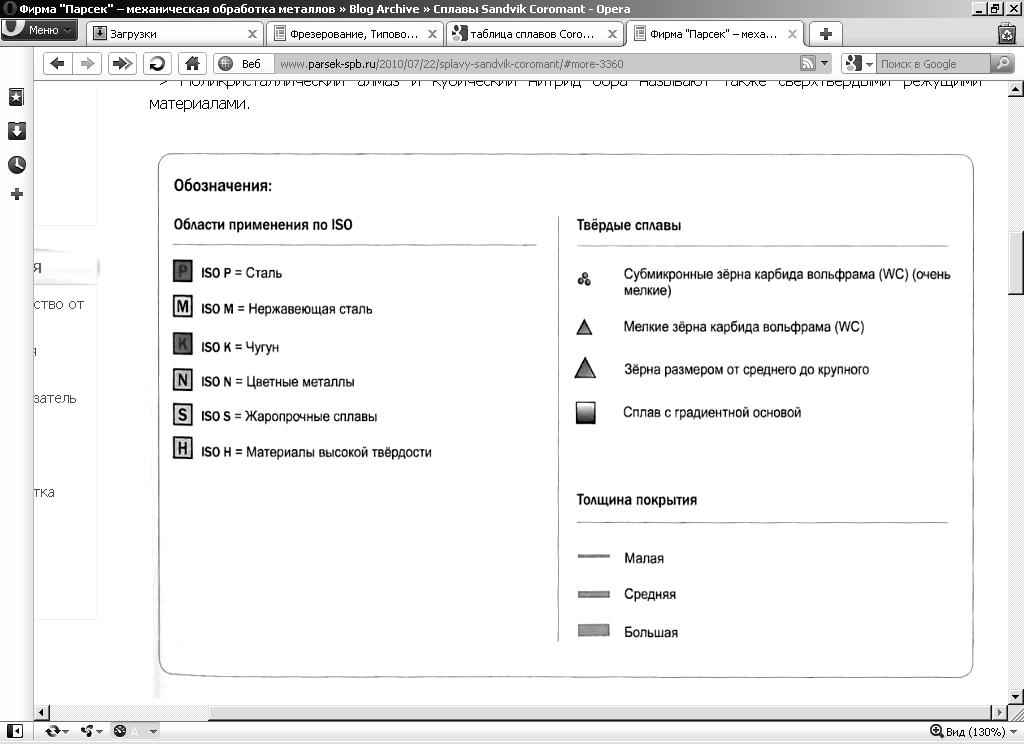Click the search magnifier button
1024x744 pixels.
point(1002,63)
